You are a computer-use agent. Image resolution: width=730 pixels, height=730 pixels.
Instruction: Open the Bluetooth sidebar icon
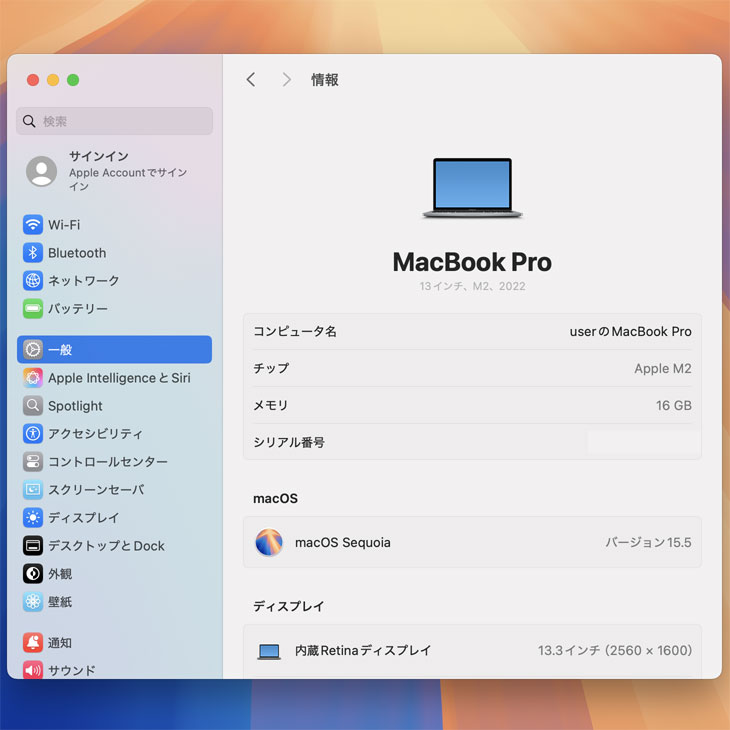tap(33, 253)
